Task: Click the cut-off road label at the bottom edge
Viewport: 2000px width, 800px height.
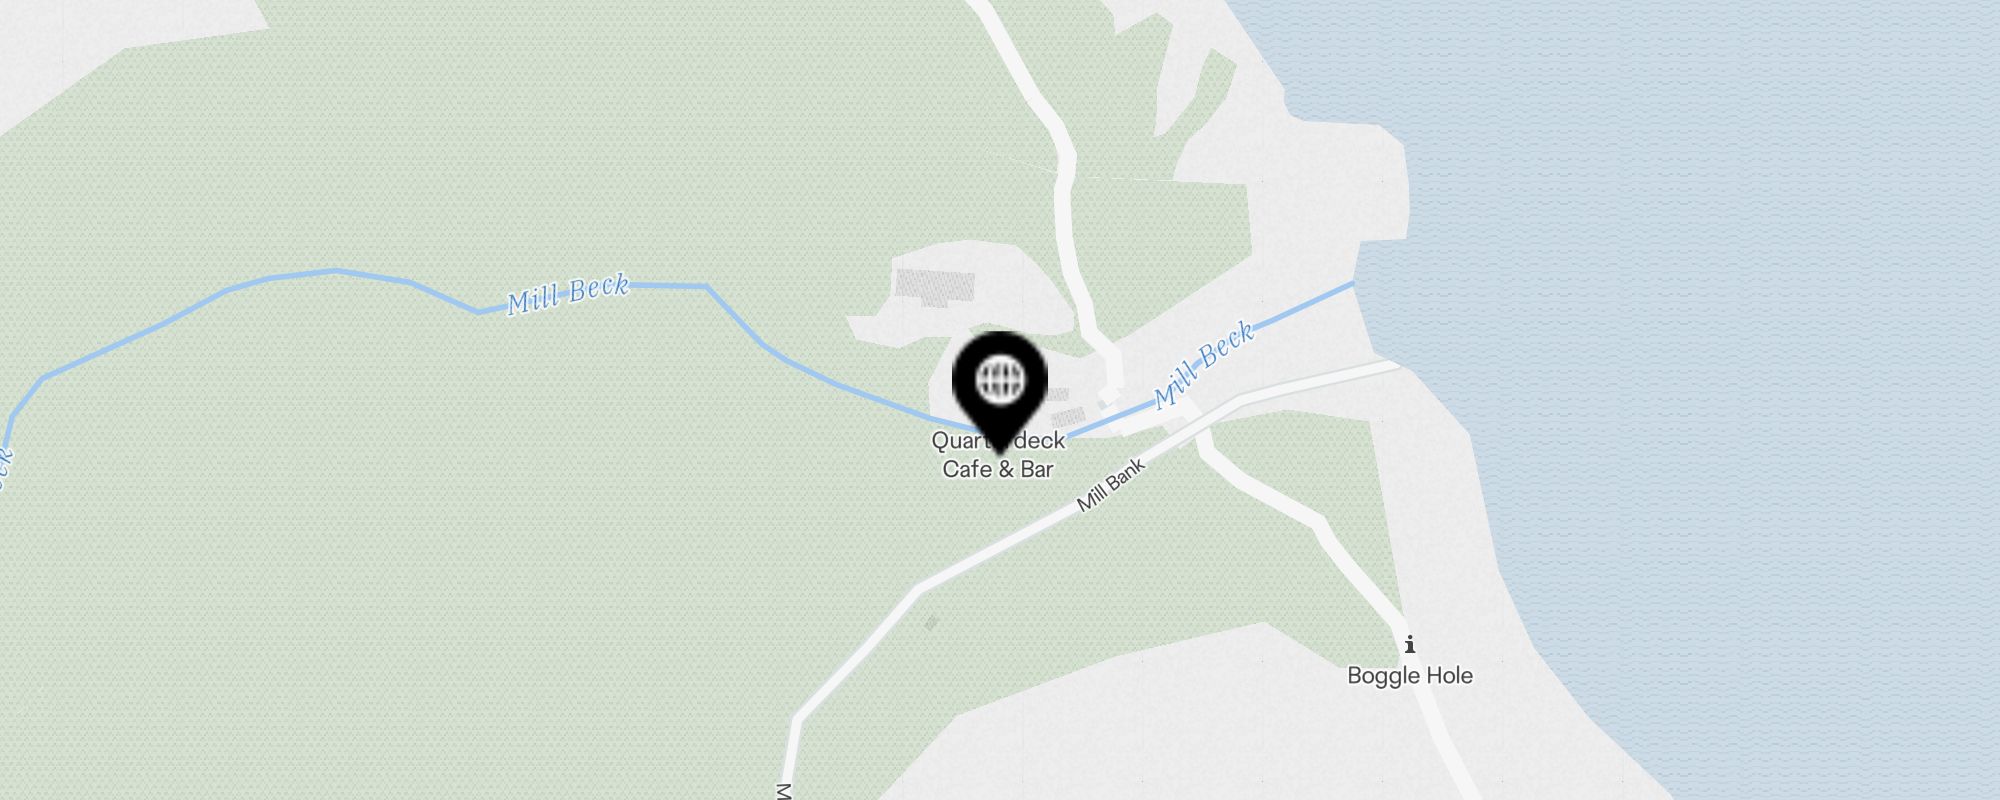Action: pos(783,792)
